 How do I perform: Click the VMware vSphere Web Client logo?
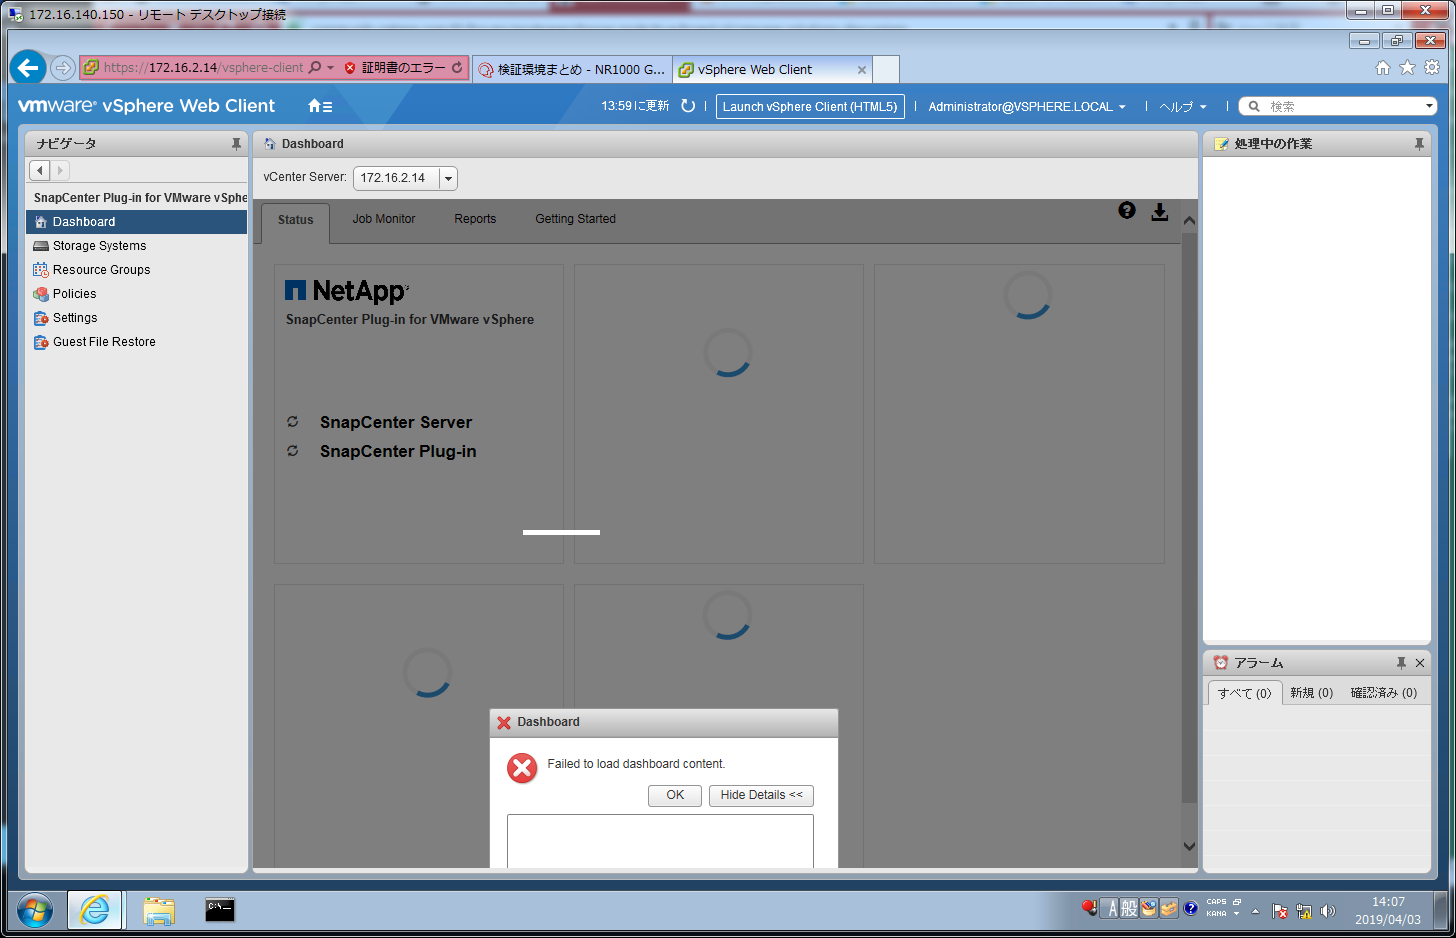tap(146, 106)
